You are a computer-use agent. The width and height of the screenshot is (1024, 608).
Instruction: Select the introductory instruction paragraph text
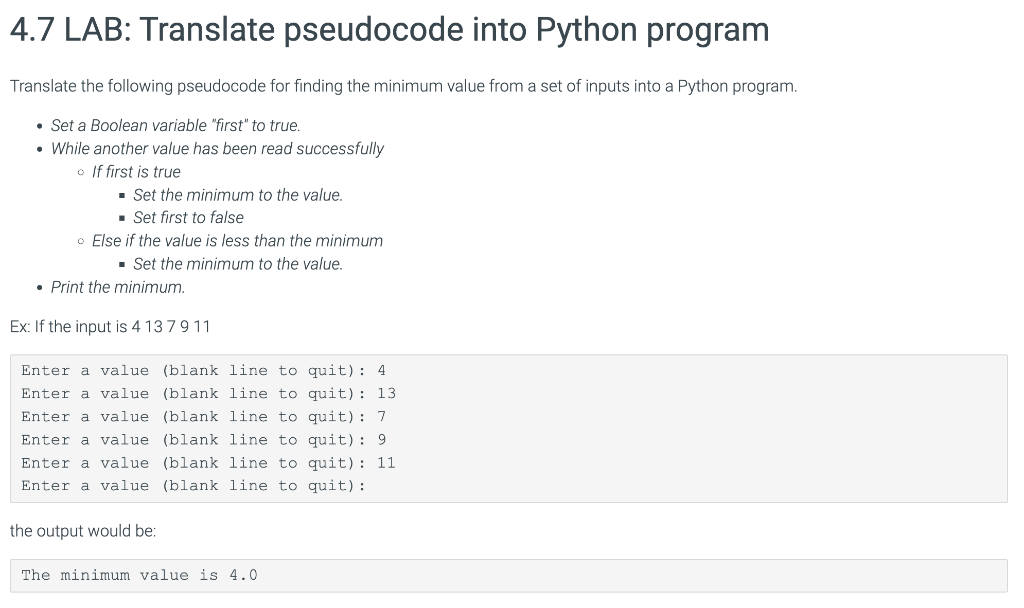[x=403, y=86]
